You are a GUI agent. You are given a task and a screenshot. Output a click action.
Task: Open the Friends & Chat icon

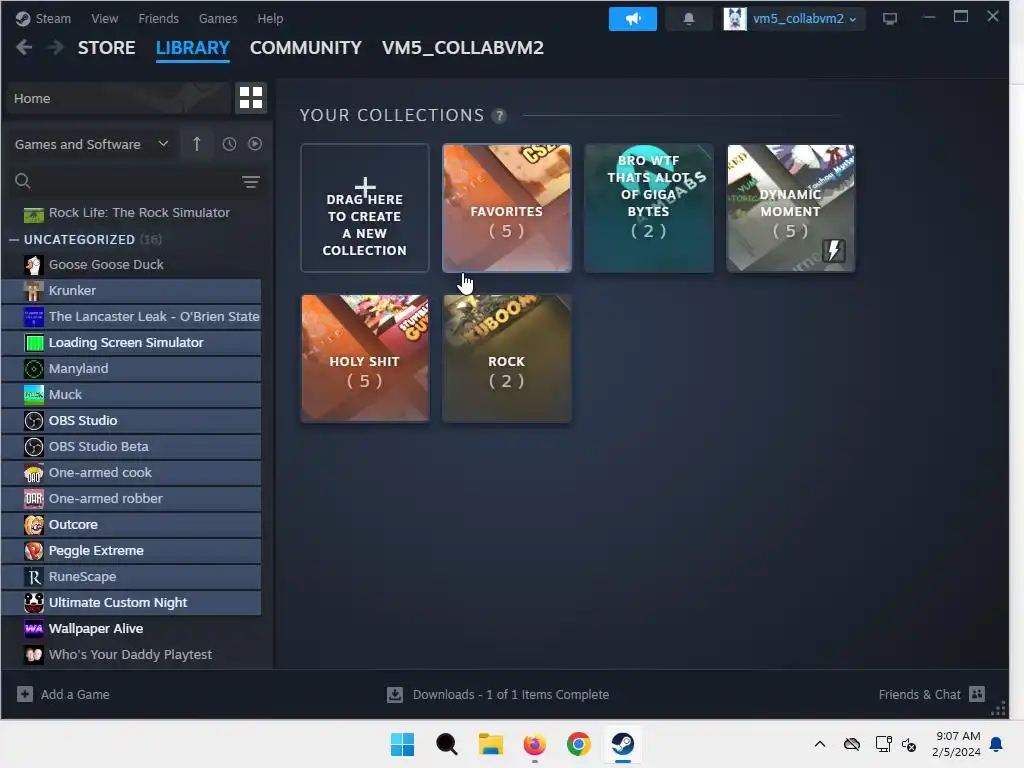click(977, 694)
